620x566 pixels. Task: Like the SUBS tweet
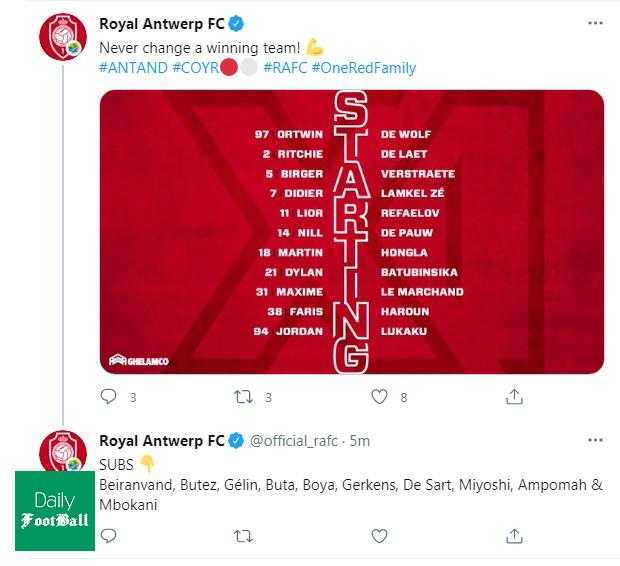[379, 536]
